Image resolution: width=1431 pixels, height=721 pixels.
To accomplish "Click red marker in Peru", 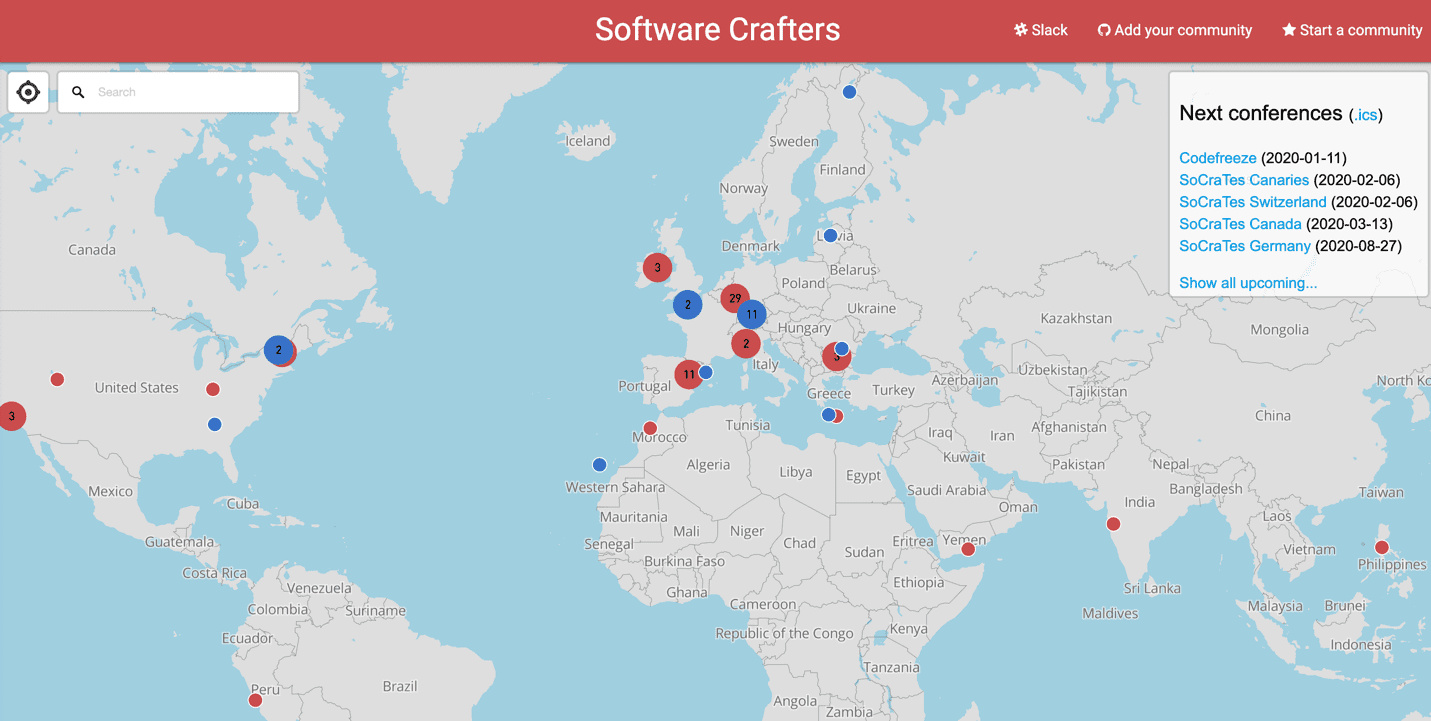I will point(255,700).
